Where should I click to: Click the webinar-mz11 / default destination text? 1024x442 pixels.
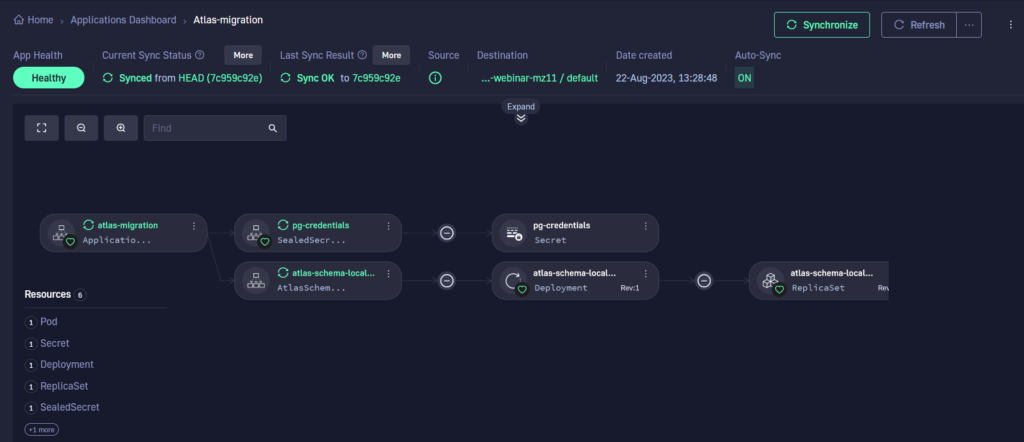tap(539, 78)
